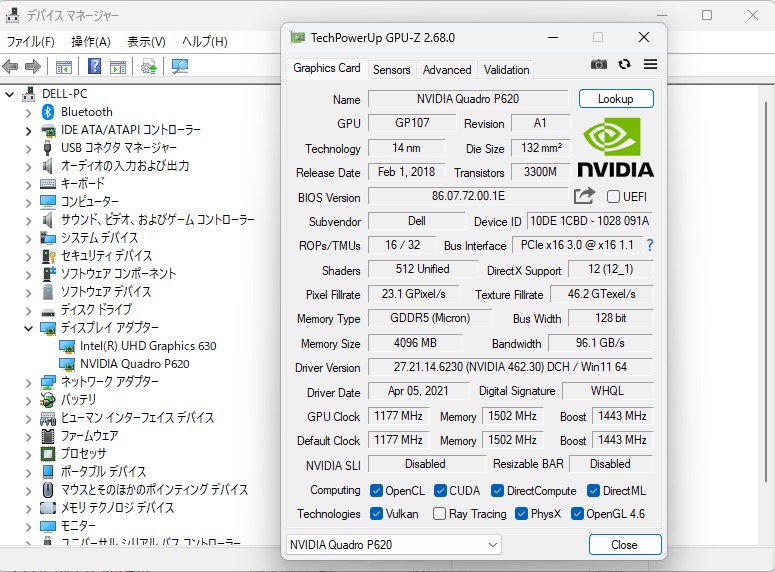Screen dimensions: 775x572
Task: Click the GPU-Z refresh icon
Action: pos(624,64)
